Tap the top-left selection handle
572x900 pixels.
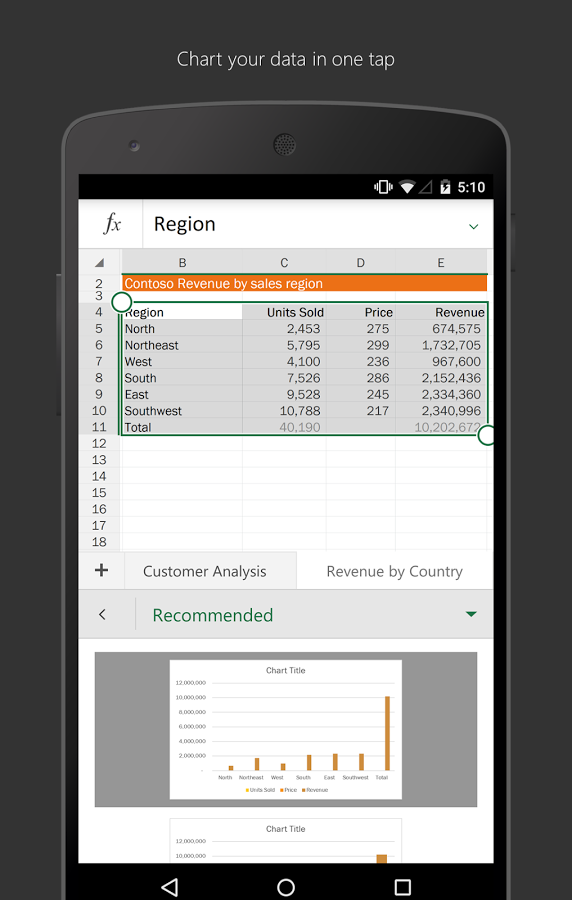[122, 302]
